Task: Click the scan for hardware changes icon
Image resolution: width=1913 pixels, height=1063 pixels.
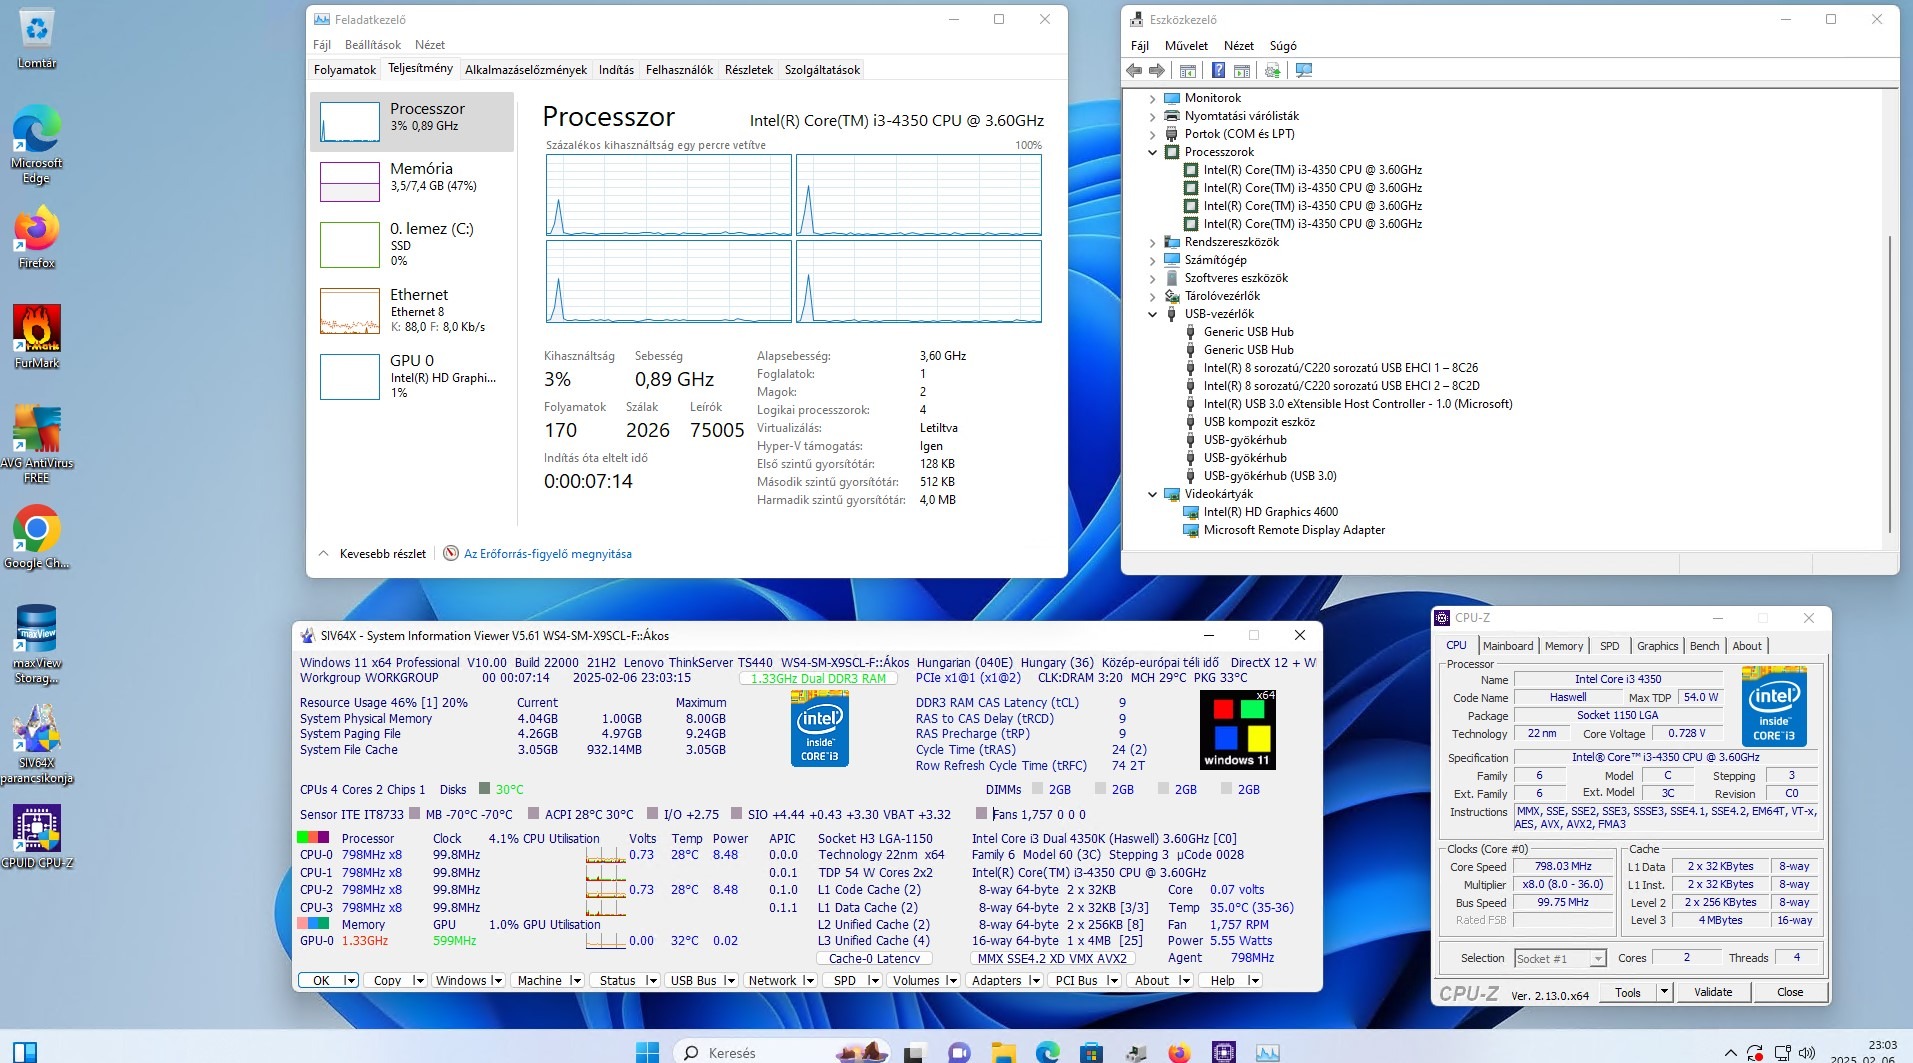Action: (x=1303, y=71)
